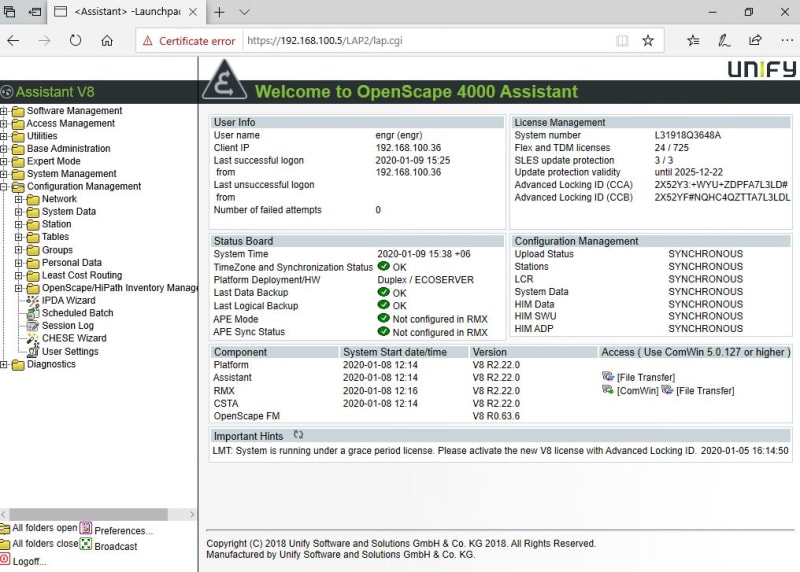Open the tab list dropdown chevron
The image size is (800, 572).
tap(244, 12)
